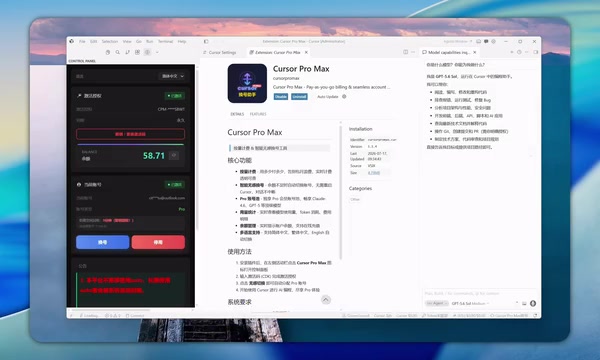The height and width of the screenshot is (360, 600).
Task: Close the Extension: Cursor Pro Max tab
Action: (306, 52)
